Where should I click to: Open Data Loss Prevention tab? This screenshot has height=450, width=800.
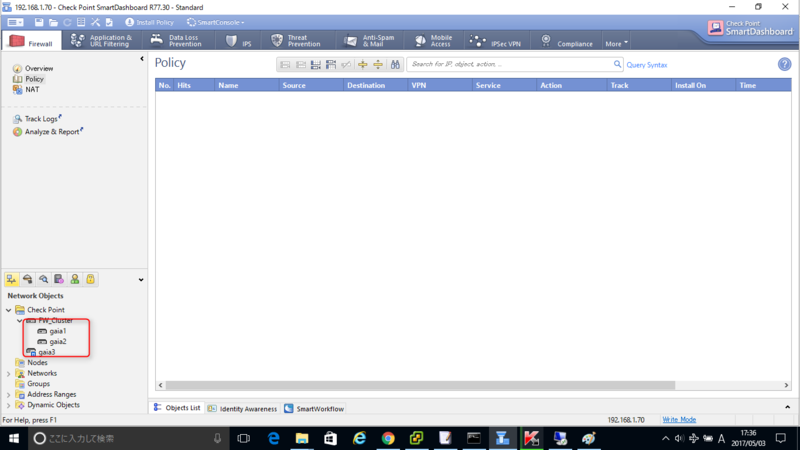click(177, 41)
